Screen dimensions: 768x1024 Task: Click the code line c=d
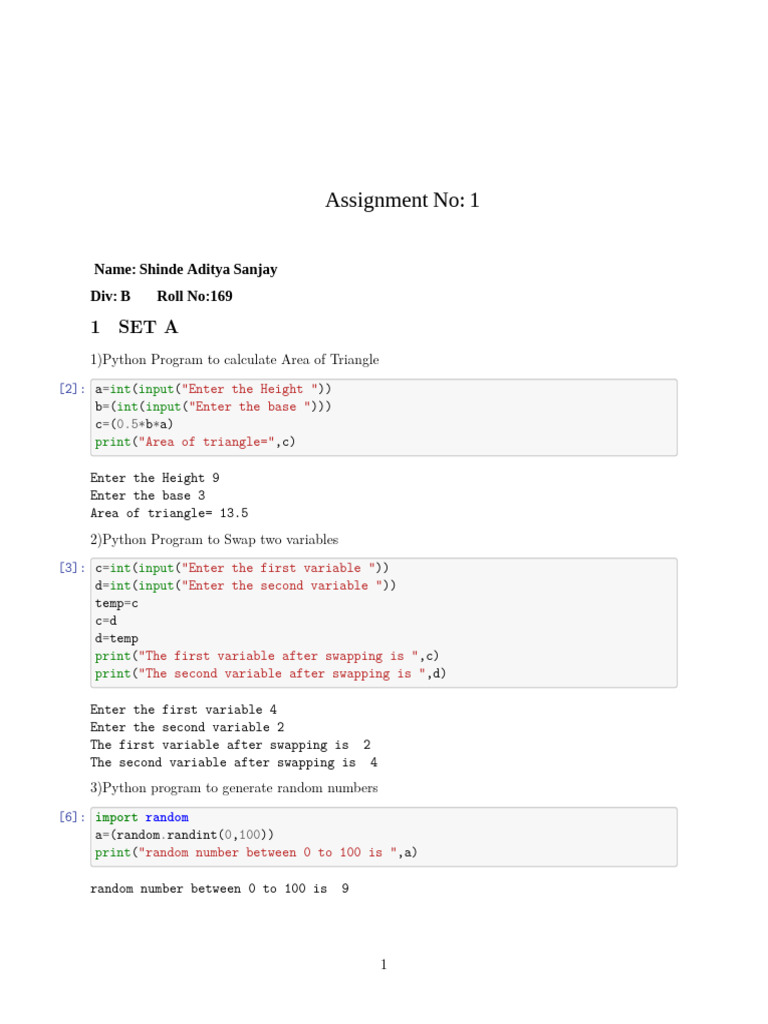[x=106, y=620]
